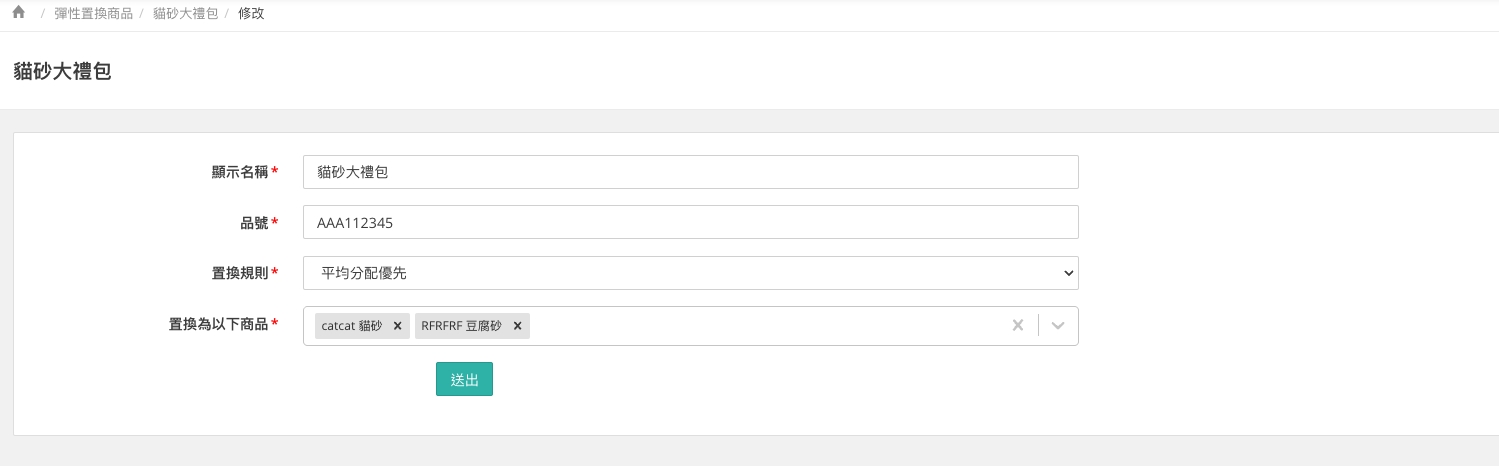Open the 置換規則 select dropdown

point(690,272)
